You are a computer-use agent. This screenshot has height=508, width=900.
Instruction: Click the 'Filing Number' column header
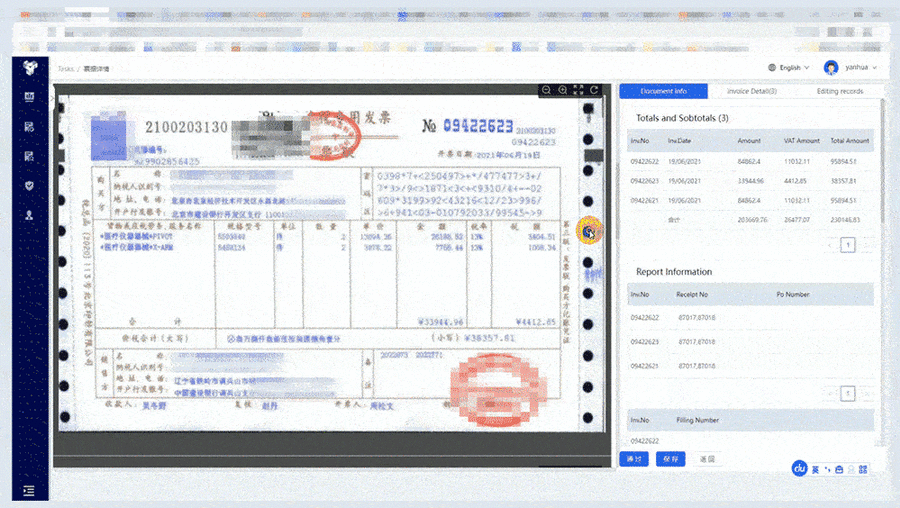point(697,420)
